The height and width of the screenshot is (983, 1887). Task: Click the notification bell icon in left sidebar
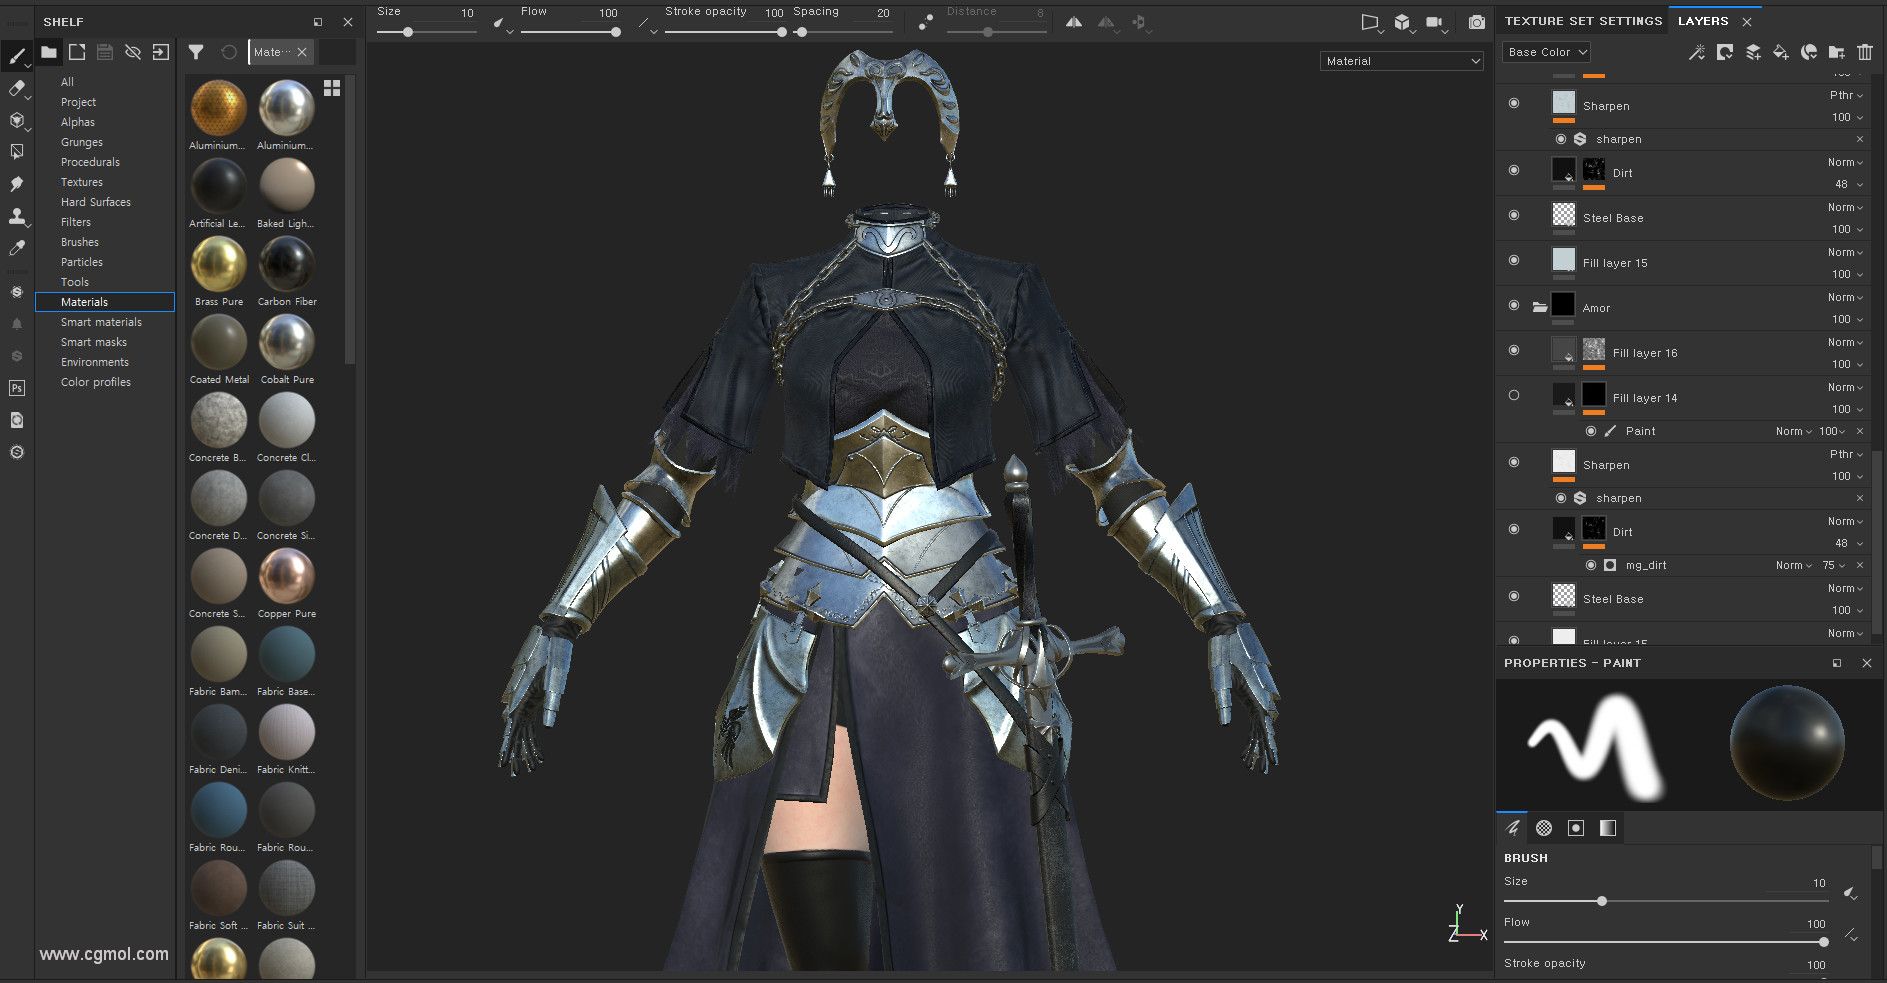pyautogui.click(x=17, y=324)
